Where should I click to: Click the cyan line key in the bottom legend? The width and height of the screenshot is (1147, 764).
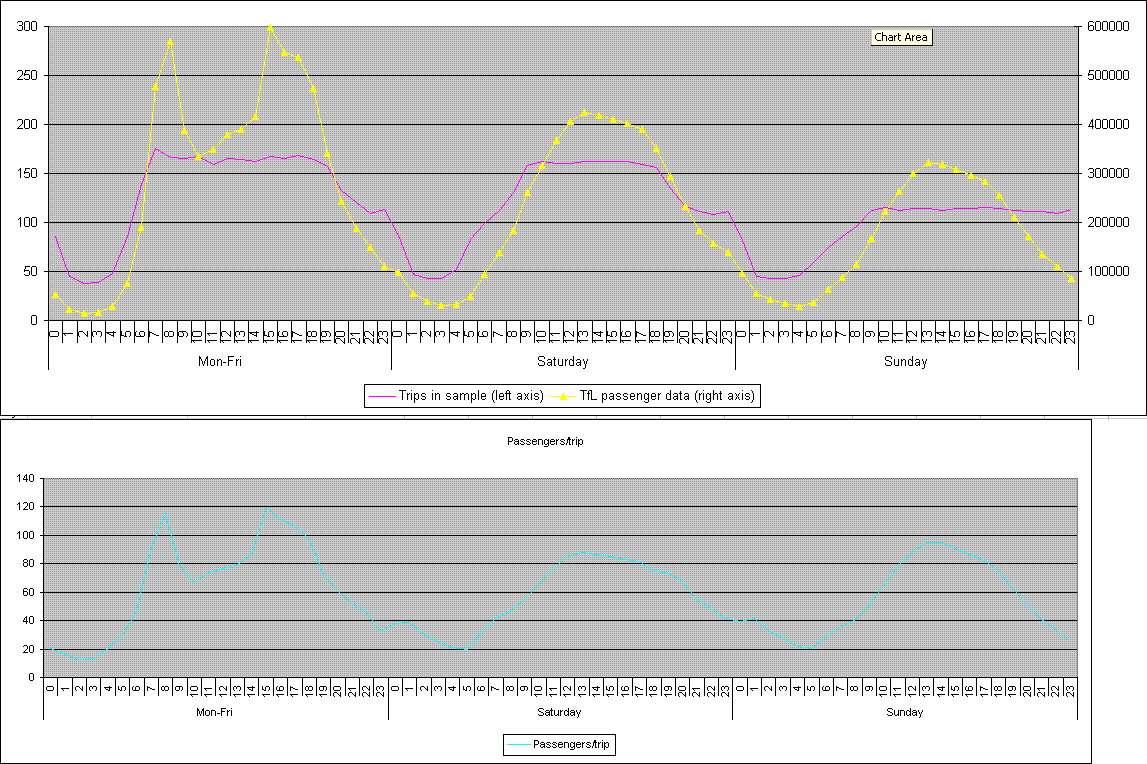coord(517,744)
